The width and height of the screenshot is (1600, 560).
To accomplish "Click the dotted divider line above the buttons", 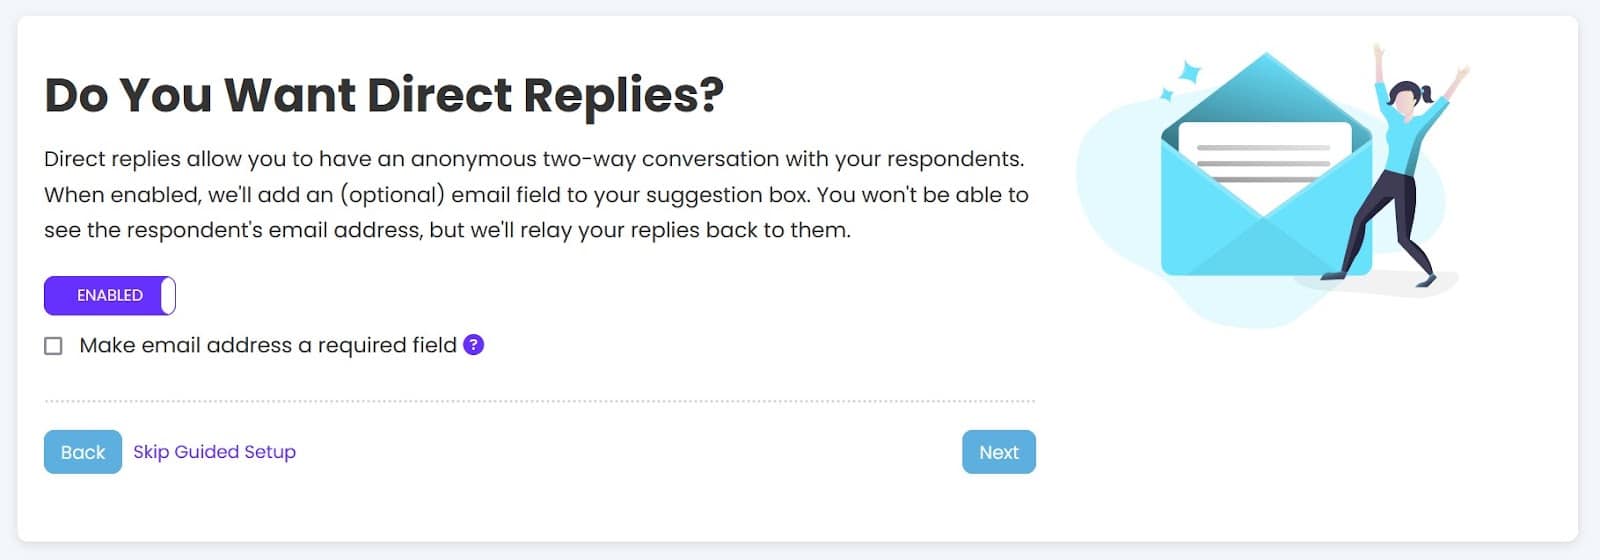I will pyautogui.click(x=540, y=401).
